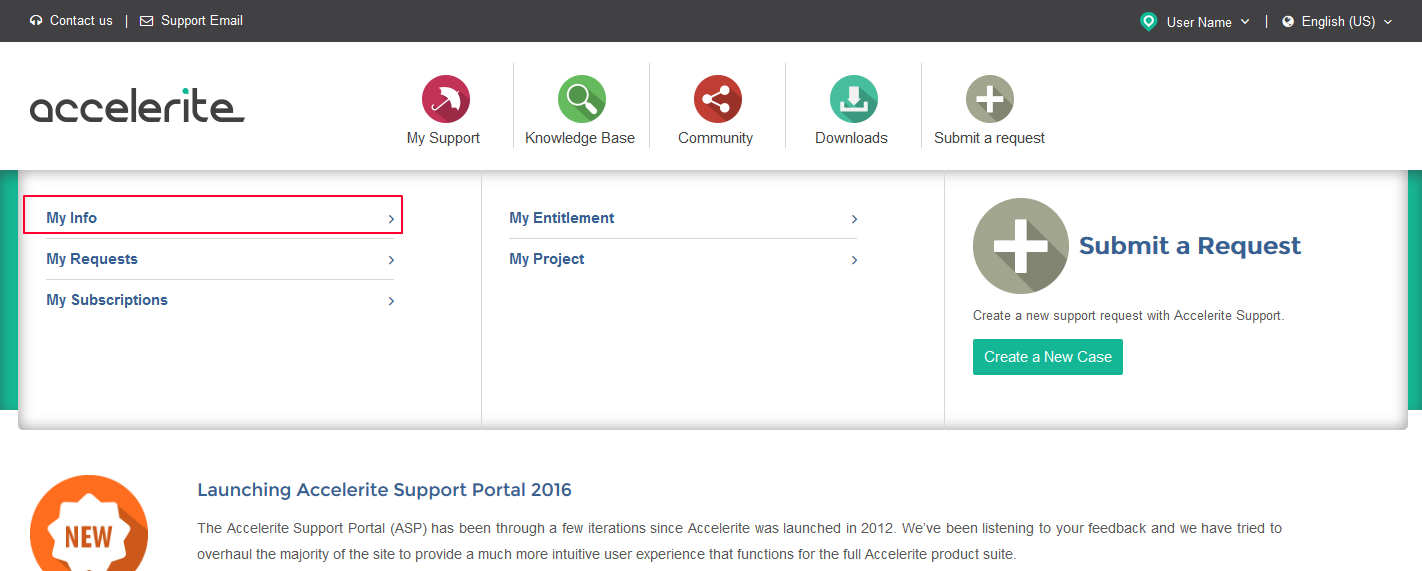Go to the Accelerite logo home

click(137, 105)
